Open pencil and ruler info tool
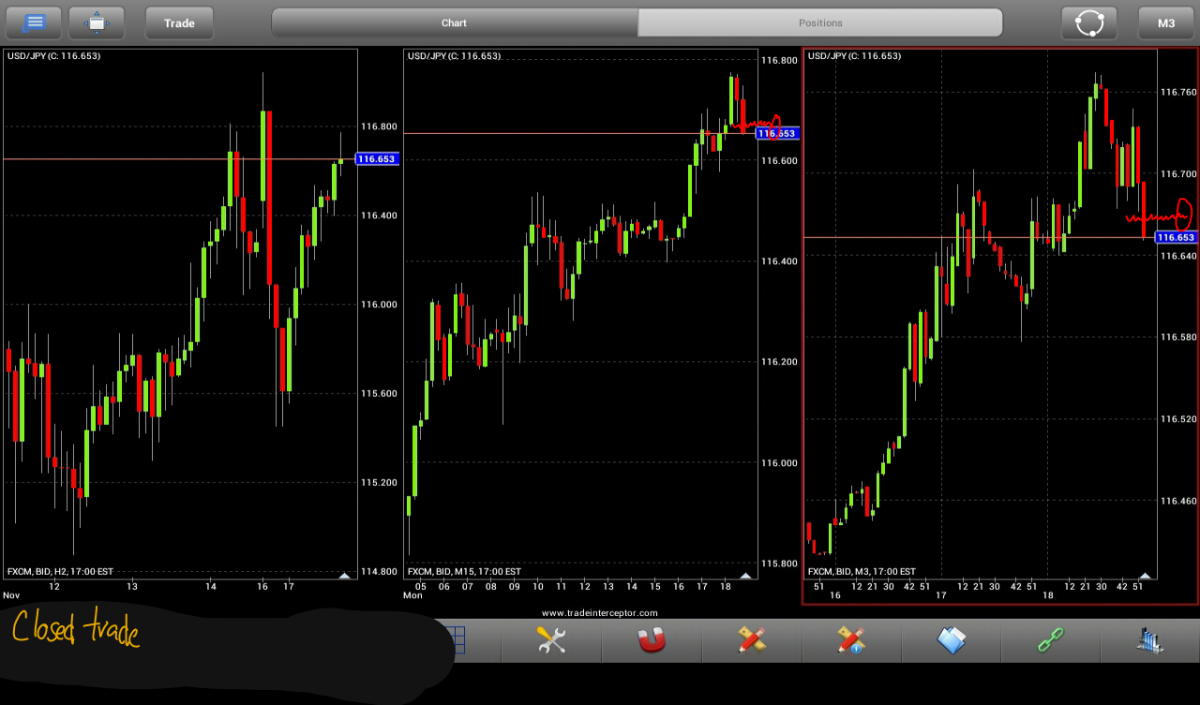The width and height of the screenshot is (1200, 705). click(x=851, y=640)
